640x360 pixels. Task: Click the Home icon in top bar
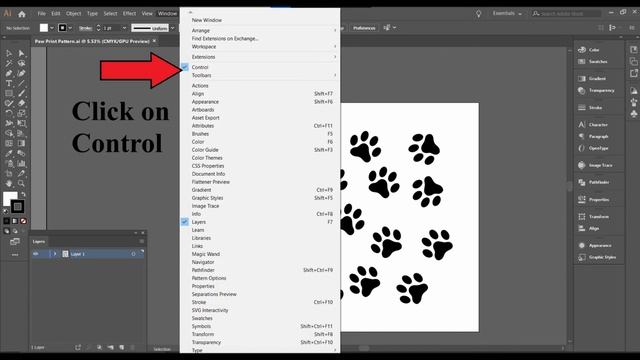pos(22,13)
